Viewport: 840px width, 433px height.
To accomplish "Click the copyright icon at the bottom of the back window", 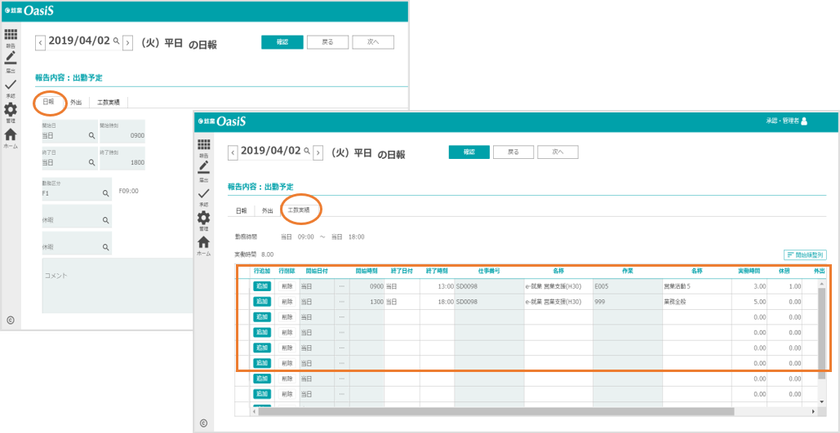I will [x=10, y=320].
